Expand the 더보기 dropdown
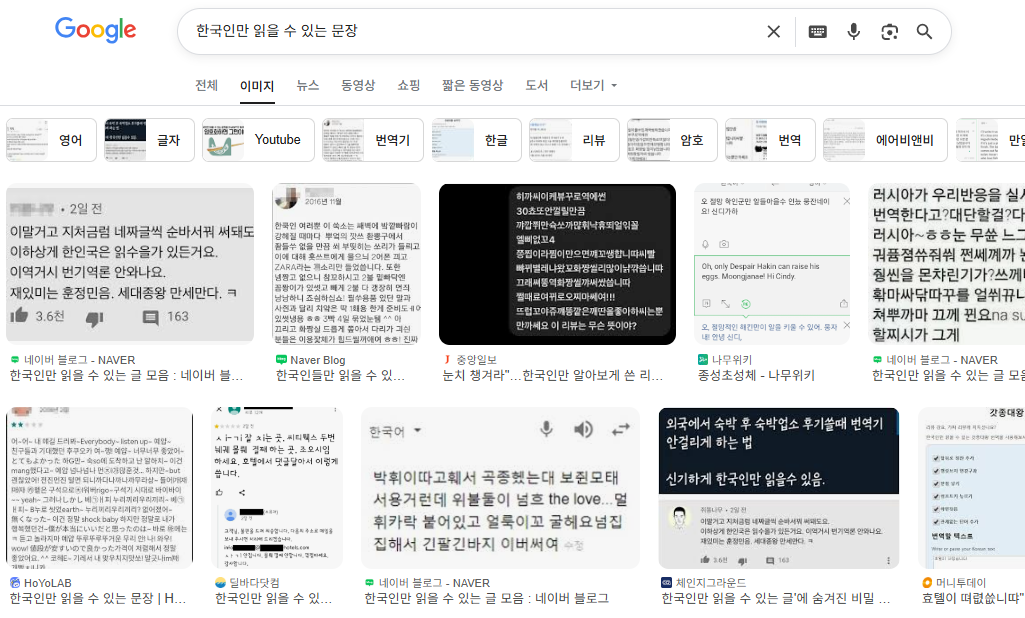The image size is (1025, 618). pyautogui.click(x=594, y=86)
